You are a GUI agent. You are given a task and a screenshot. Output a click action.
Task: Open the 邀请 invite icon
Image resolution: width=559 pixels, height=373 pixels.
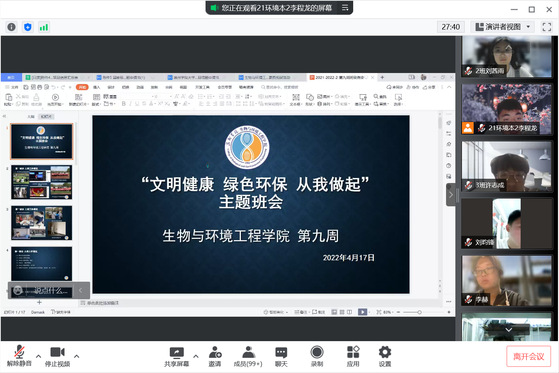pyautogui.click(x=215, y=356)
